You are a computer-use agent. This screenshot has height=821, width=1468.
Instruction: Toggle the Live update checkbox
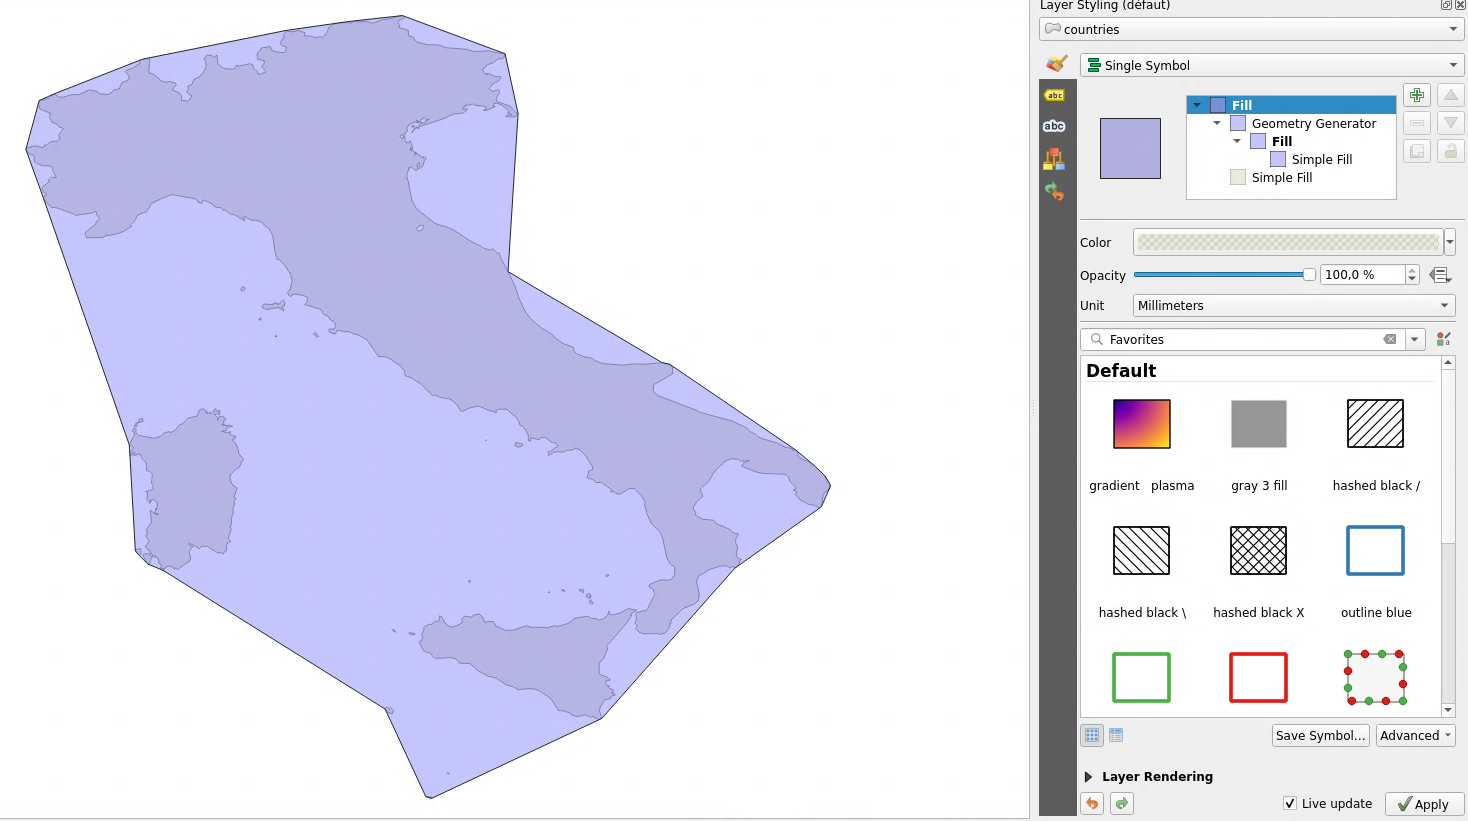coord(1290,803)
